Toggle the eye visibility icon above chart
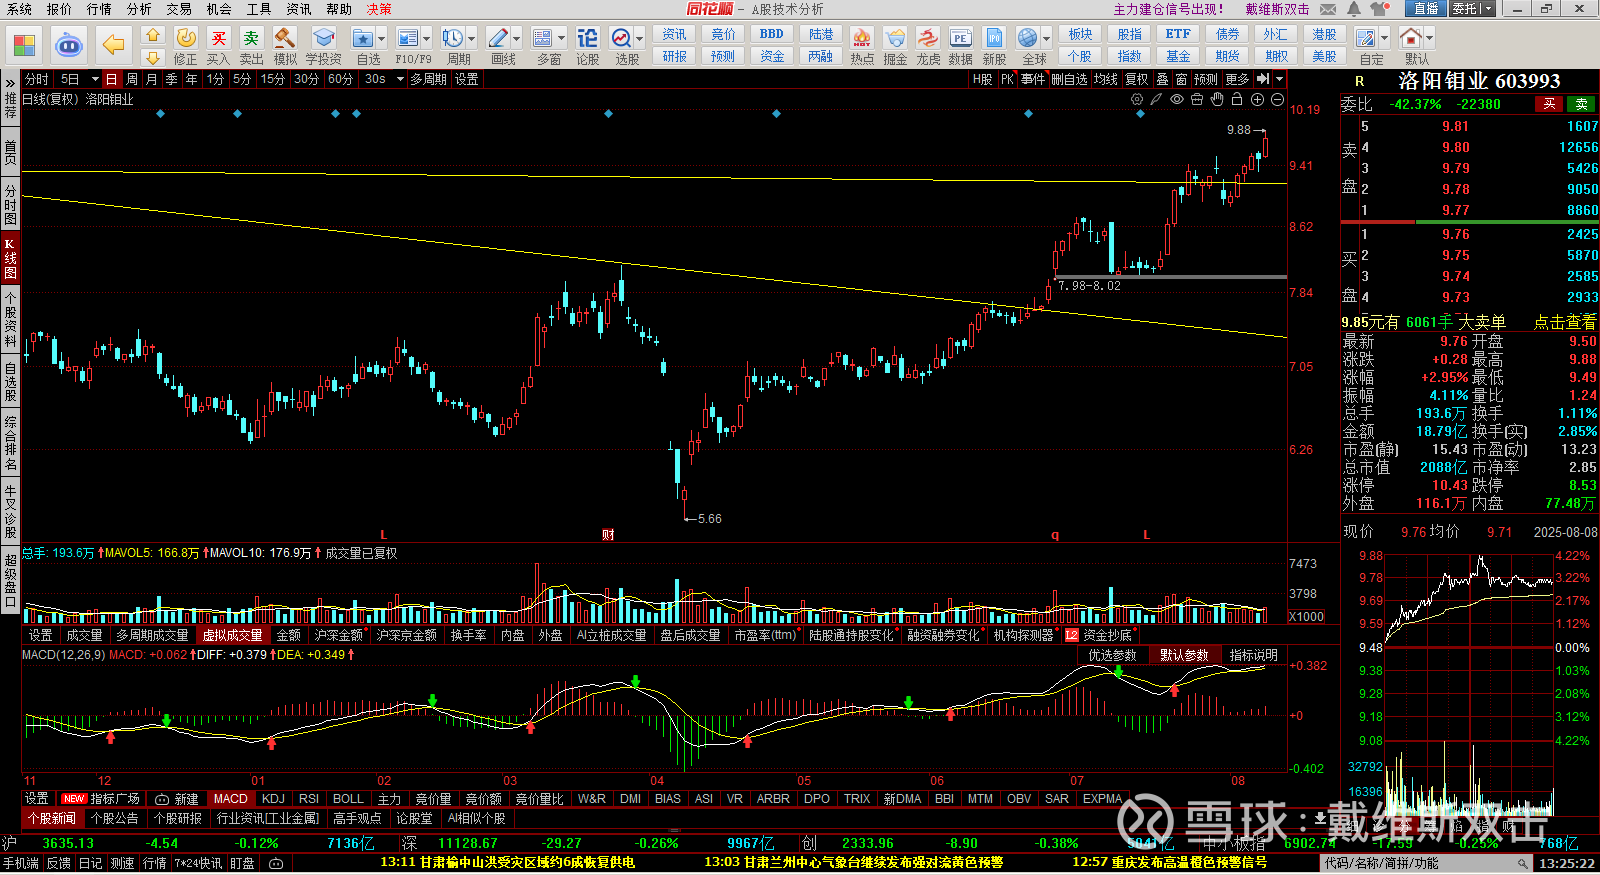 tap(1177, 99)
